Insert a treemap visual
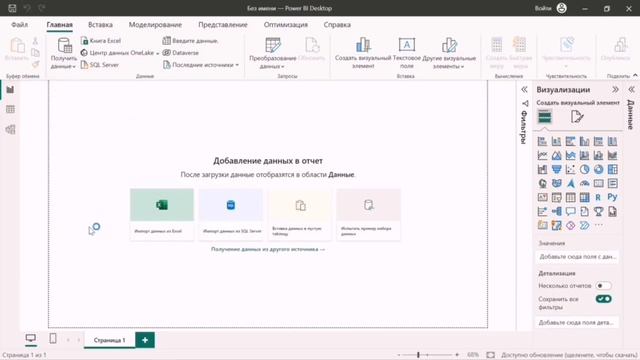The width and height of the screenshot is (640, 360). point(613,169)
